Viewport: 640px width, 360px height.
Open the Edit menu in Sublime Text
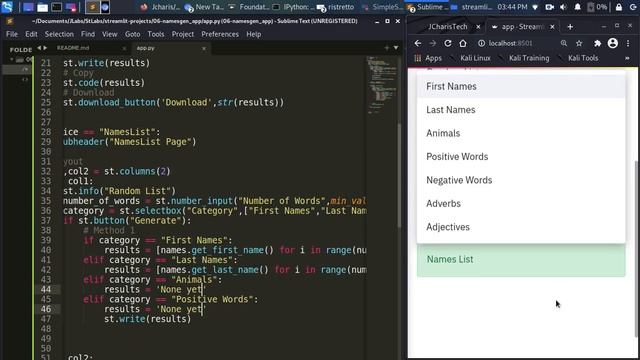tap(31, 34)
